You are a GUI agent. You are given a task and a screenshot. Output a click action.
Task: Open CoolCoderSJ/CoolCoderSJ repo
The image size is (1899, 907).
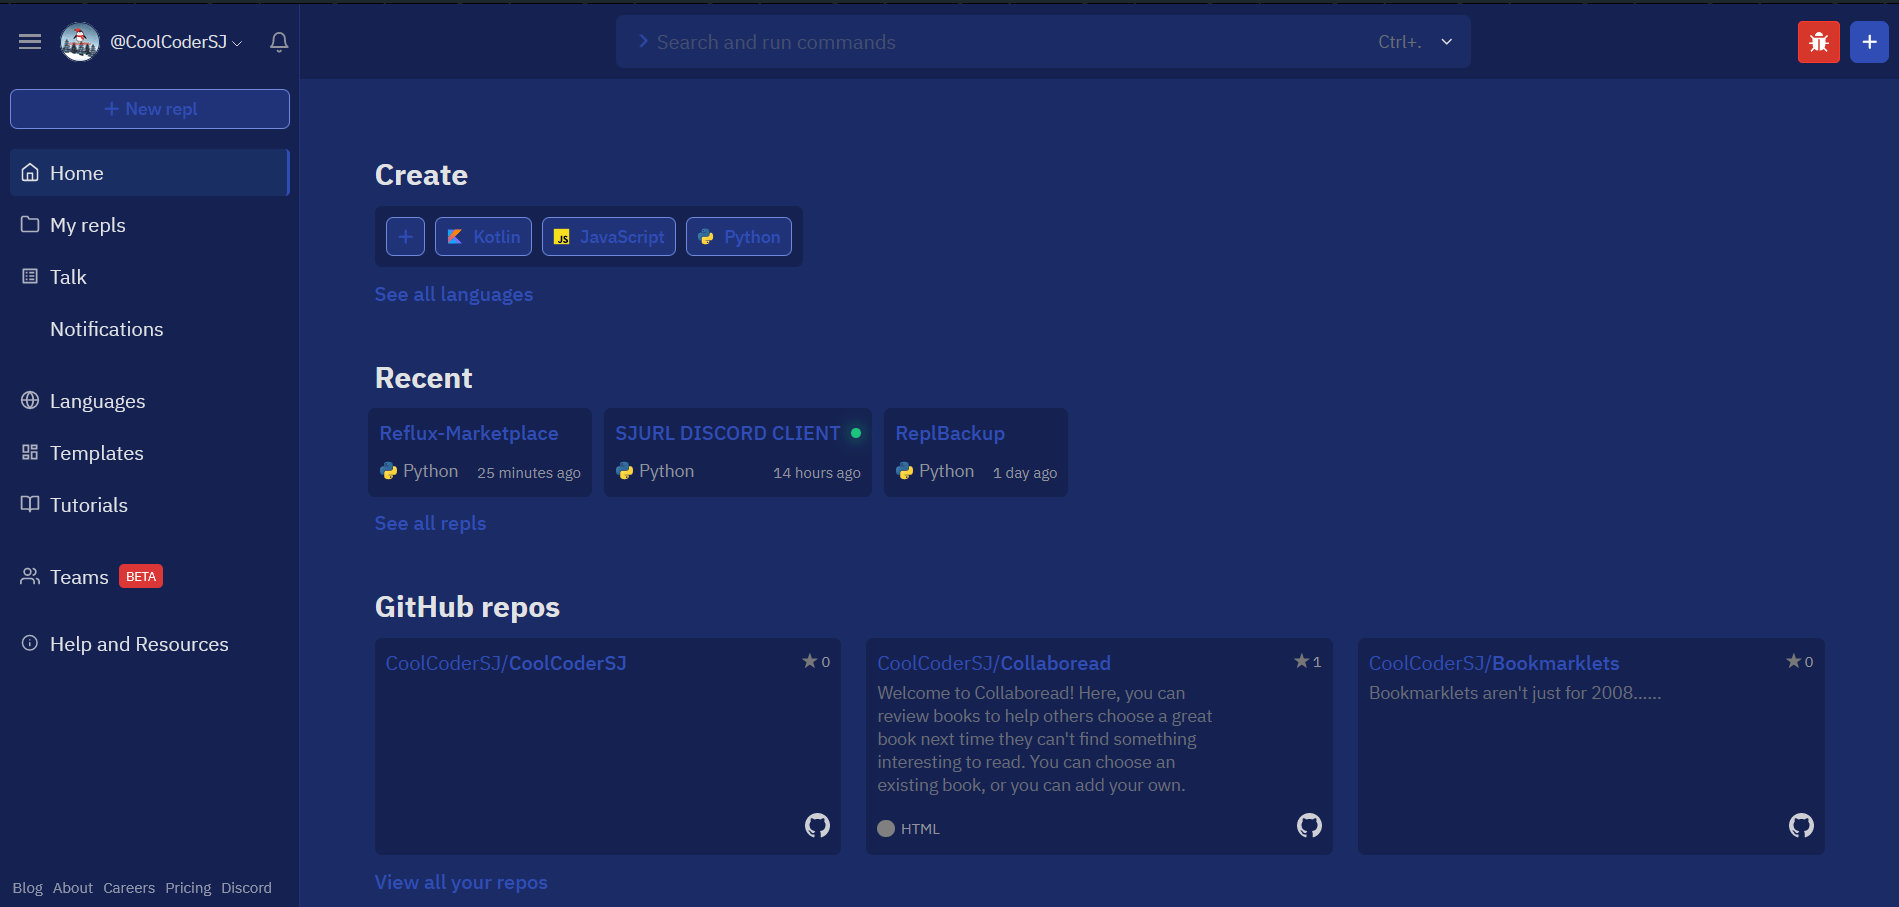point(506,663)
